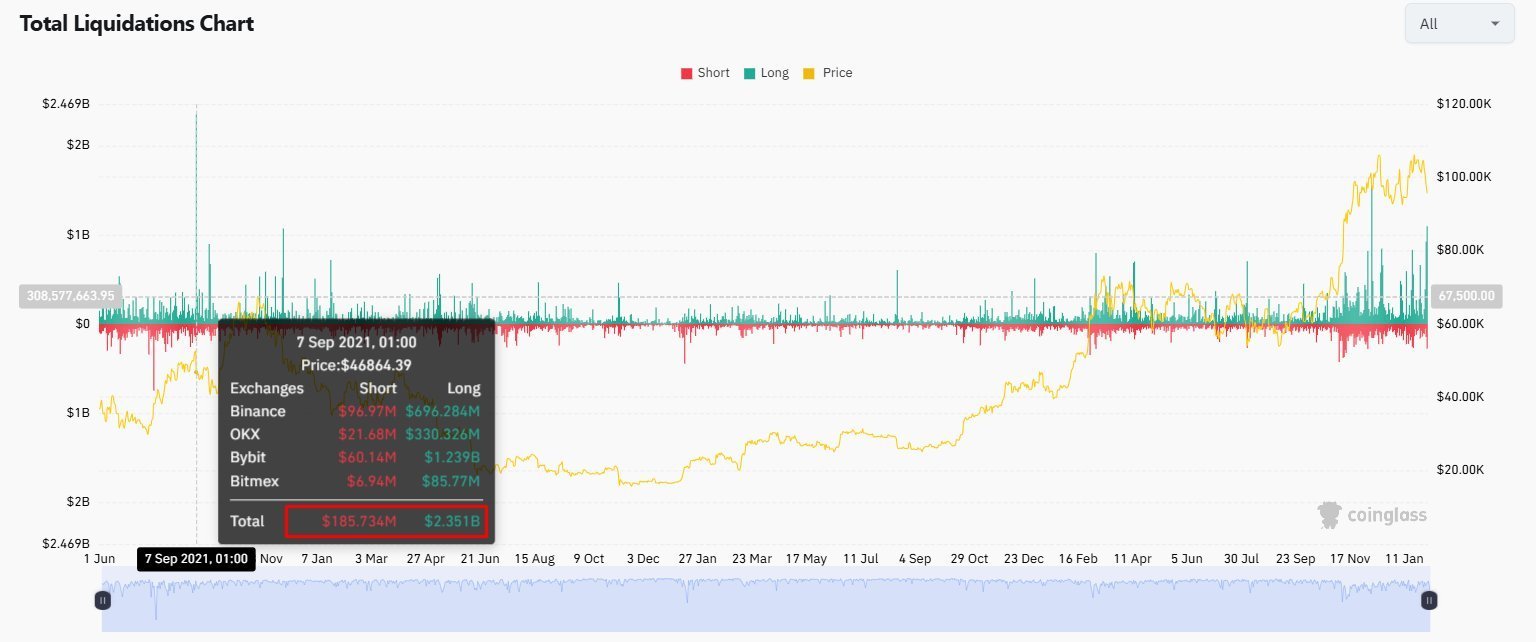Click the red Short legend color square

click(687, 73)
